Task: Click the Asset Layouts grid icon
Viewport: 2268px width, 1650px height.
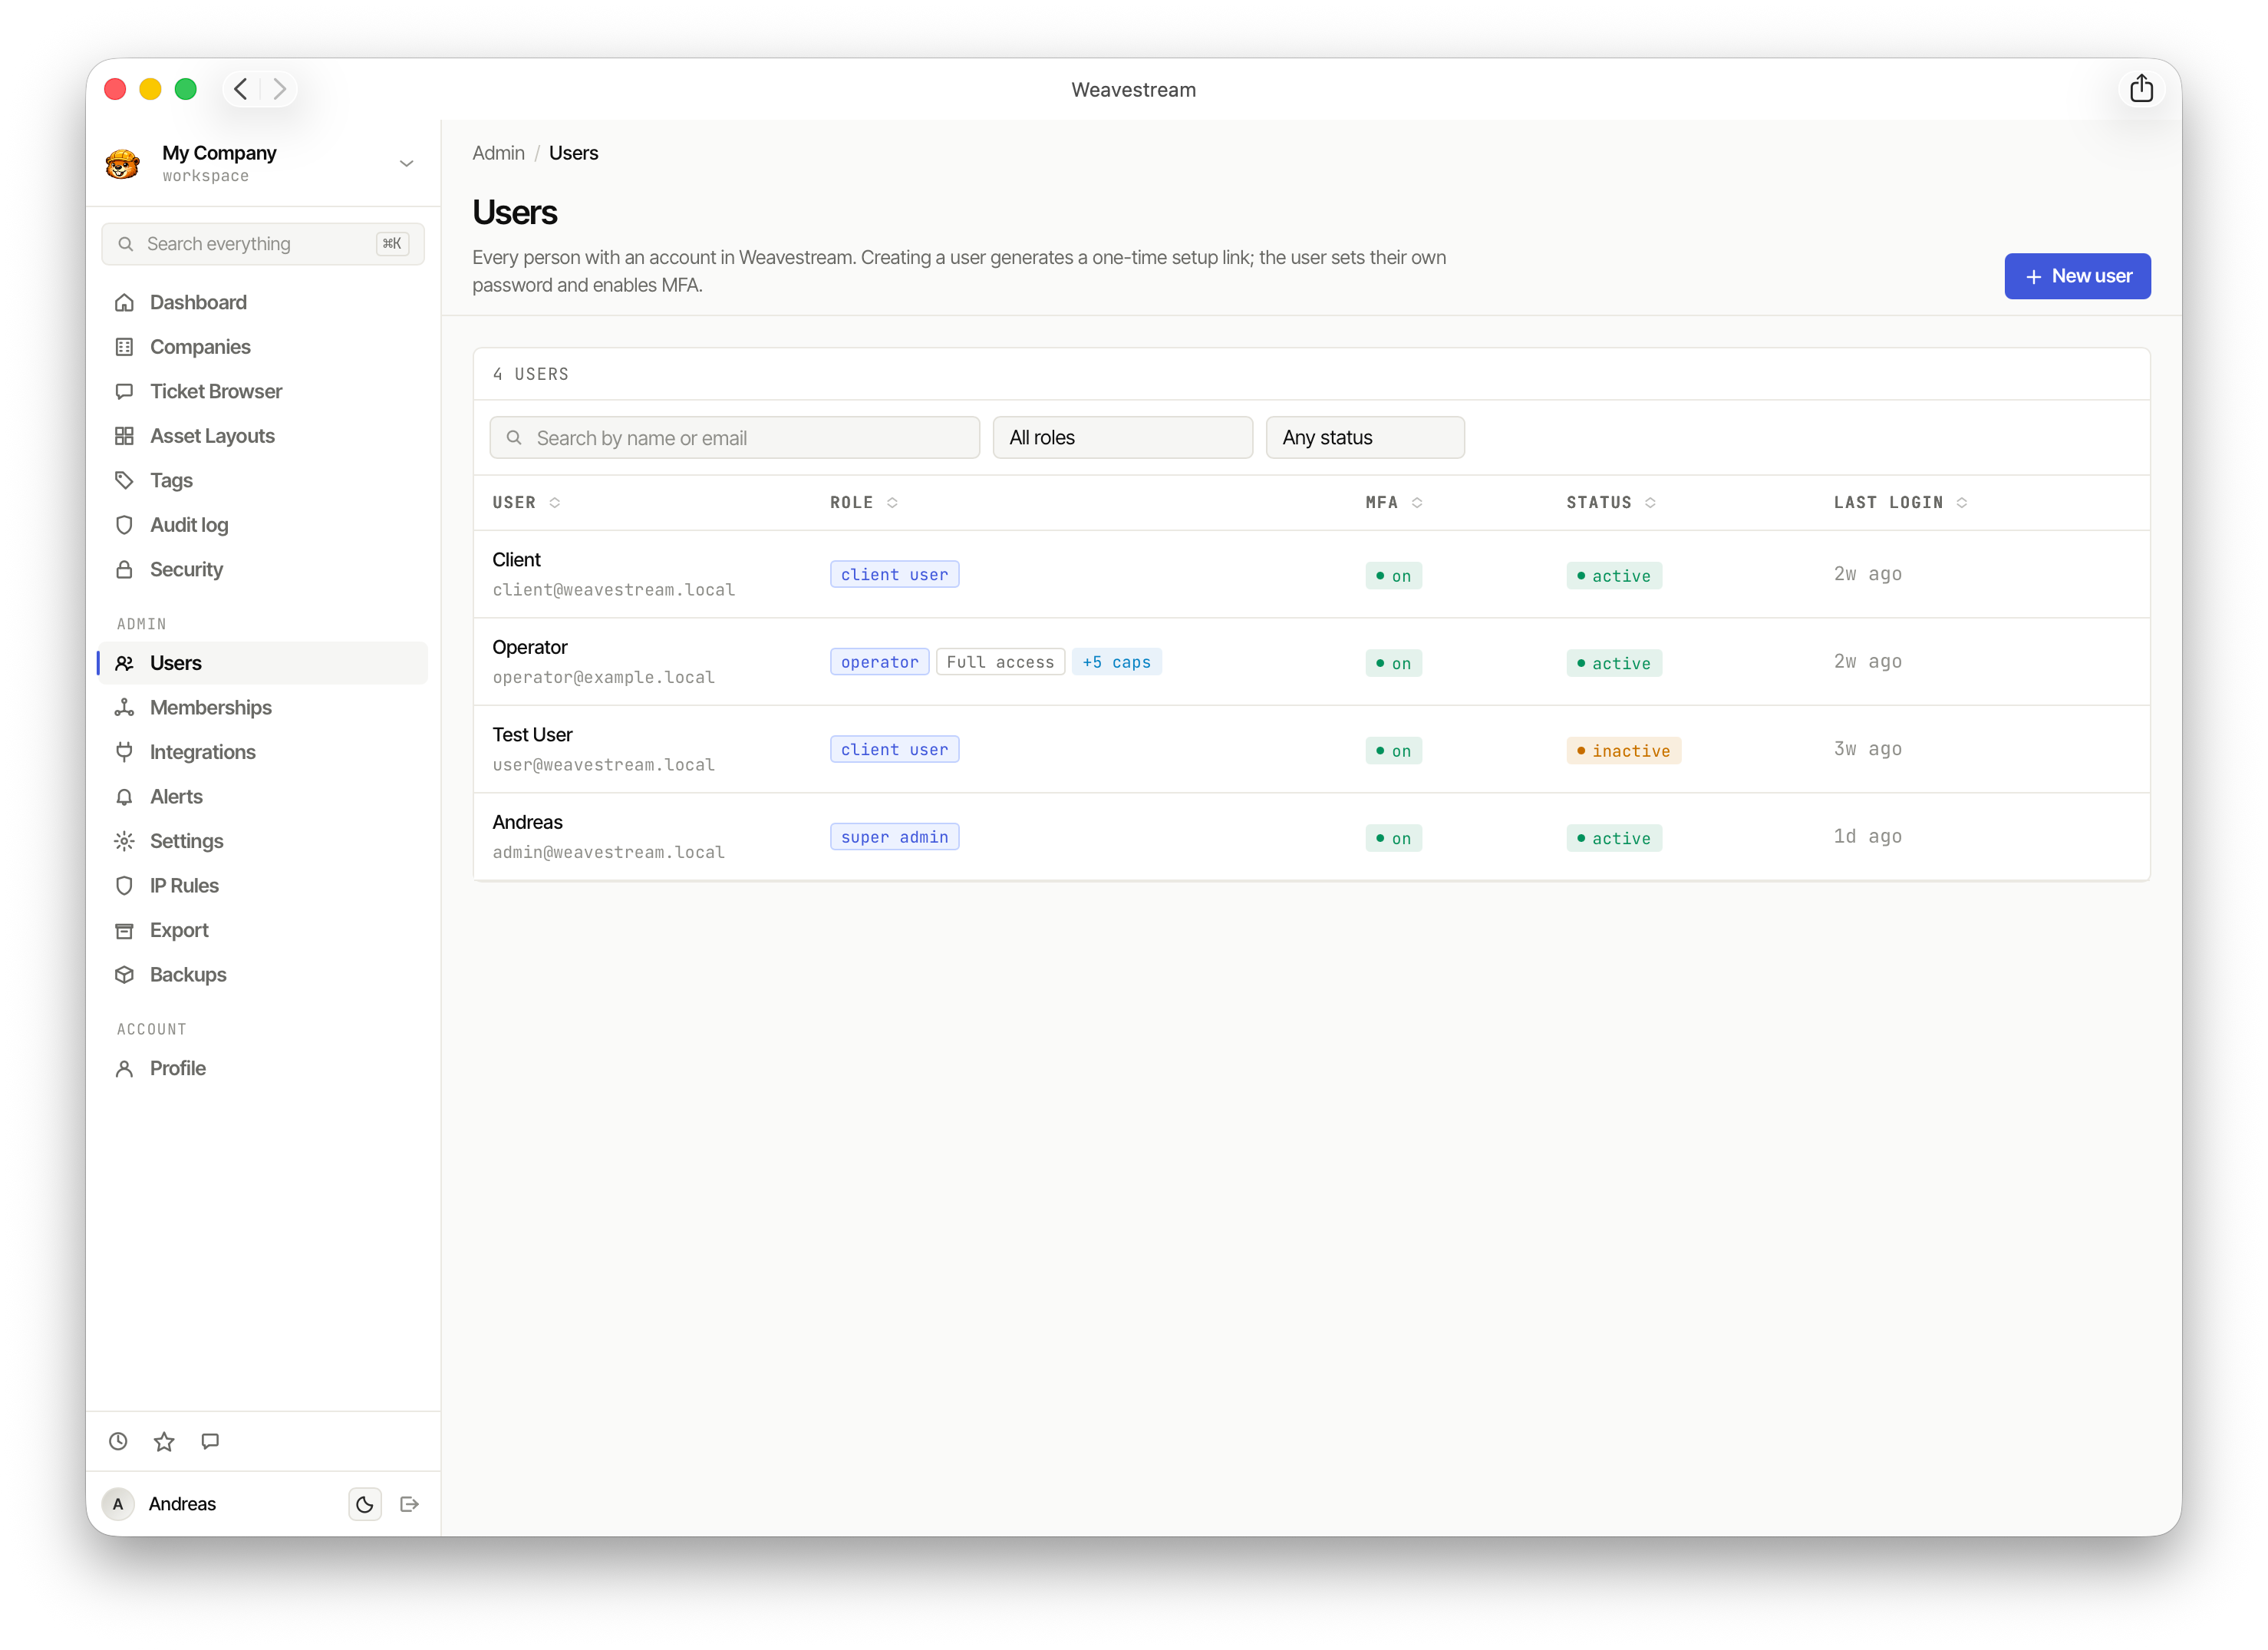Action: [x=124, y=436]
